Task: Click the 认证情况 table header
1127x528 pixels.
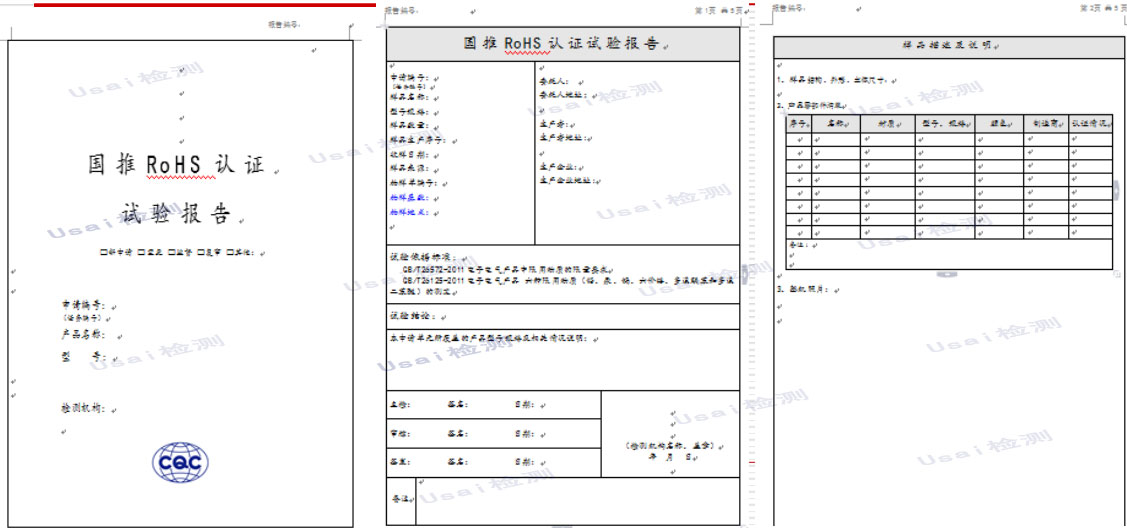Action: [1091, 123]
